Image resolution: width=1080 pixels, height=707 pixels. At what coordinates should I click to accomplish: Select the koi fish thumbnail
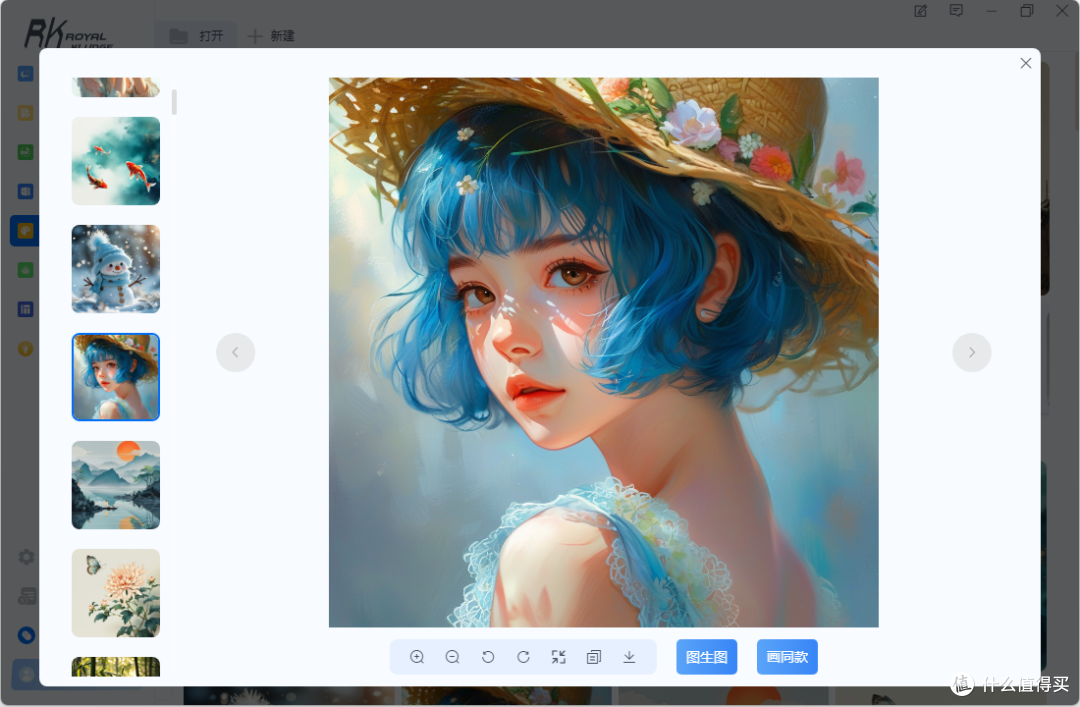point(116,161)
